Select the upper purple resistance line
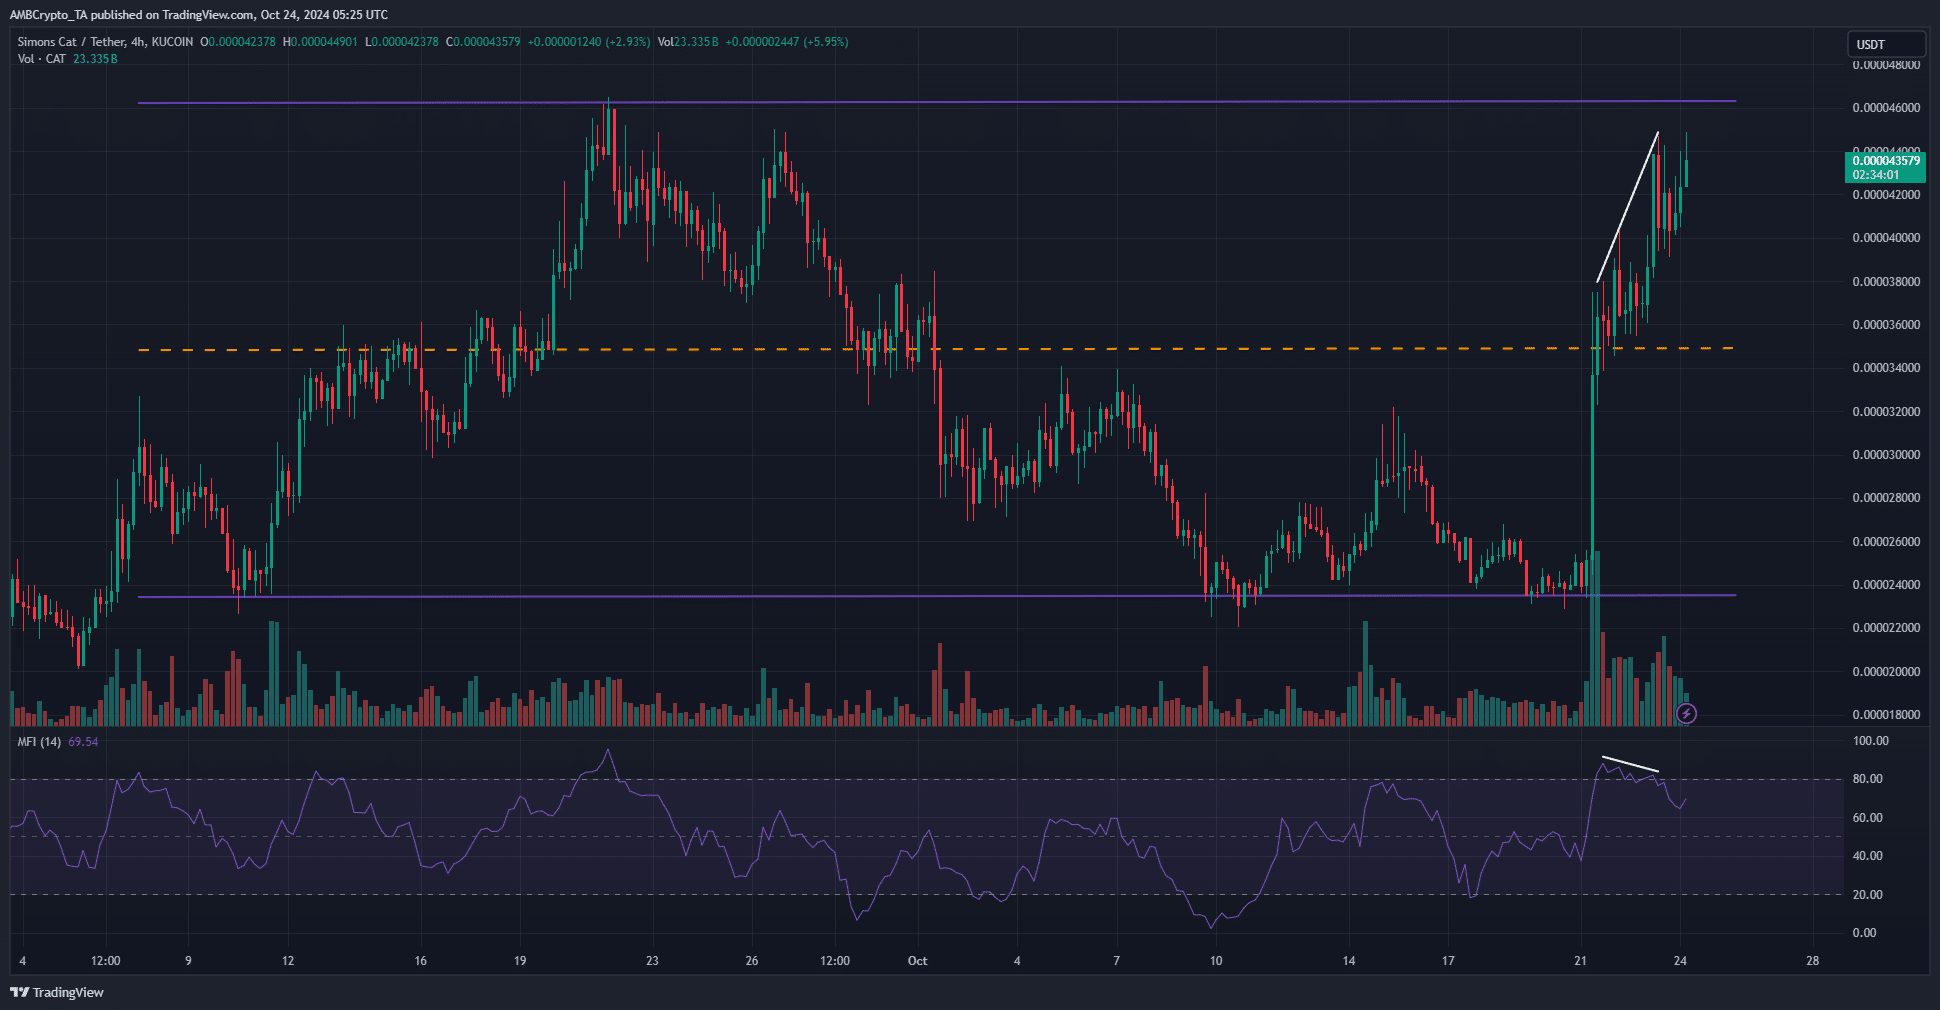Image resolution: width=1940 pixels, height=1010 pixels. click(936, 102)
